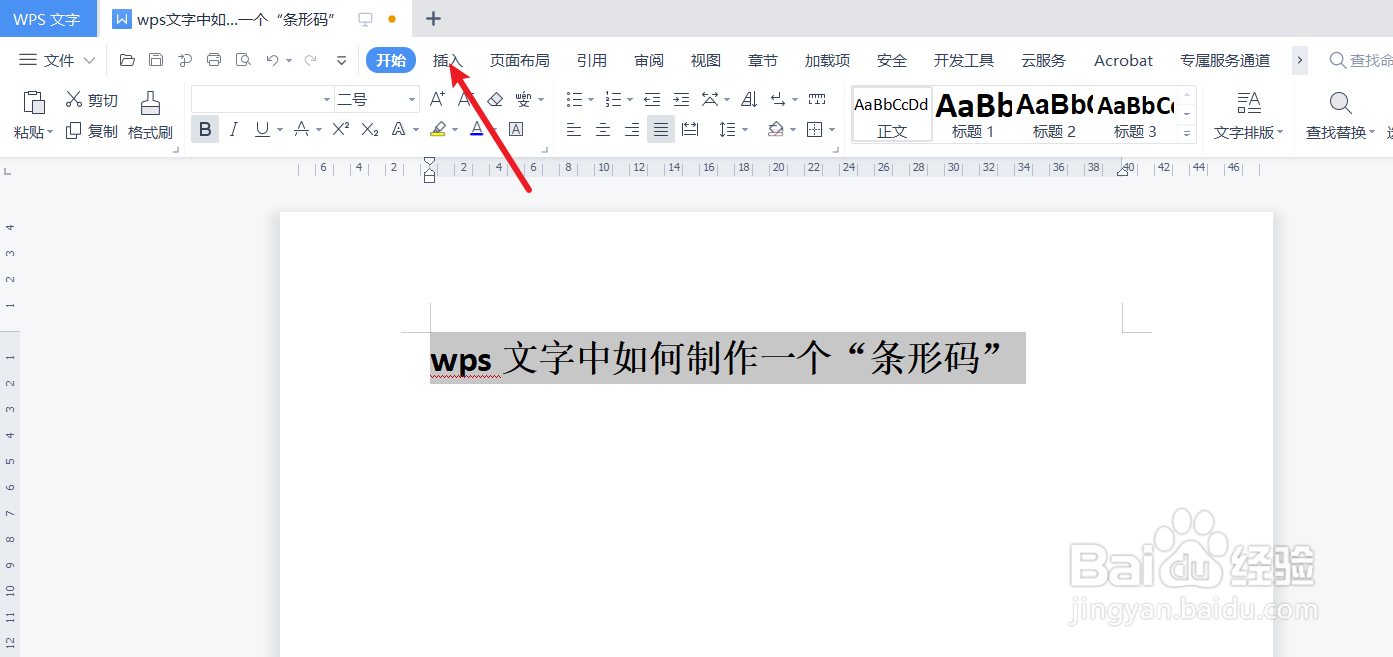Apply superscript X² formatting

[341, 129]
